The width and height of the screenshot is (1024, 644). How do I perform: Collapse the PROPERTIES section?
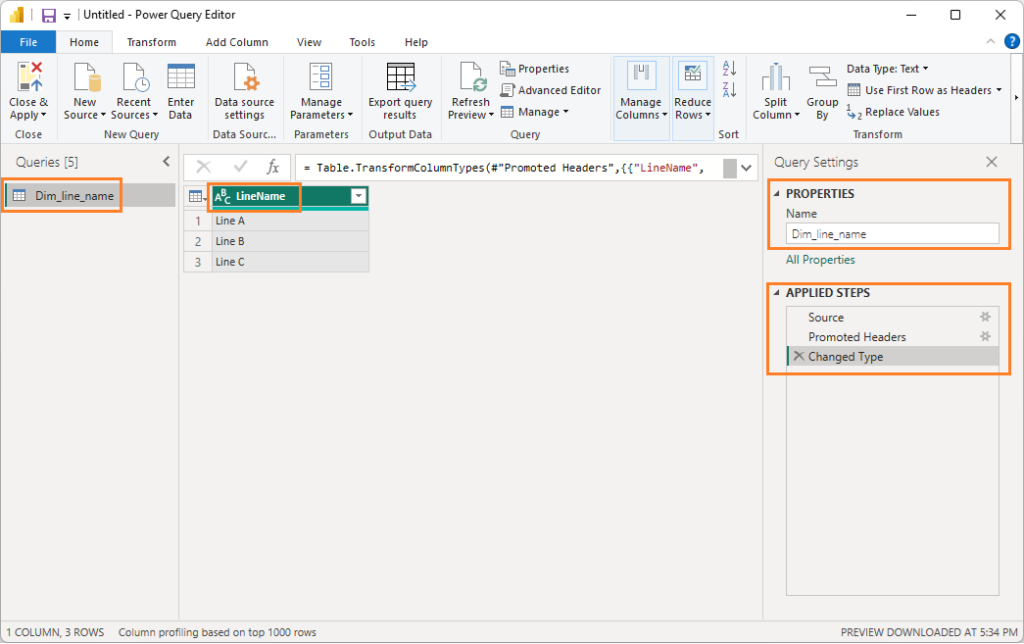pos(776,193)
